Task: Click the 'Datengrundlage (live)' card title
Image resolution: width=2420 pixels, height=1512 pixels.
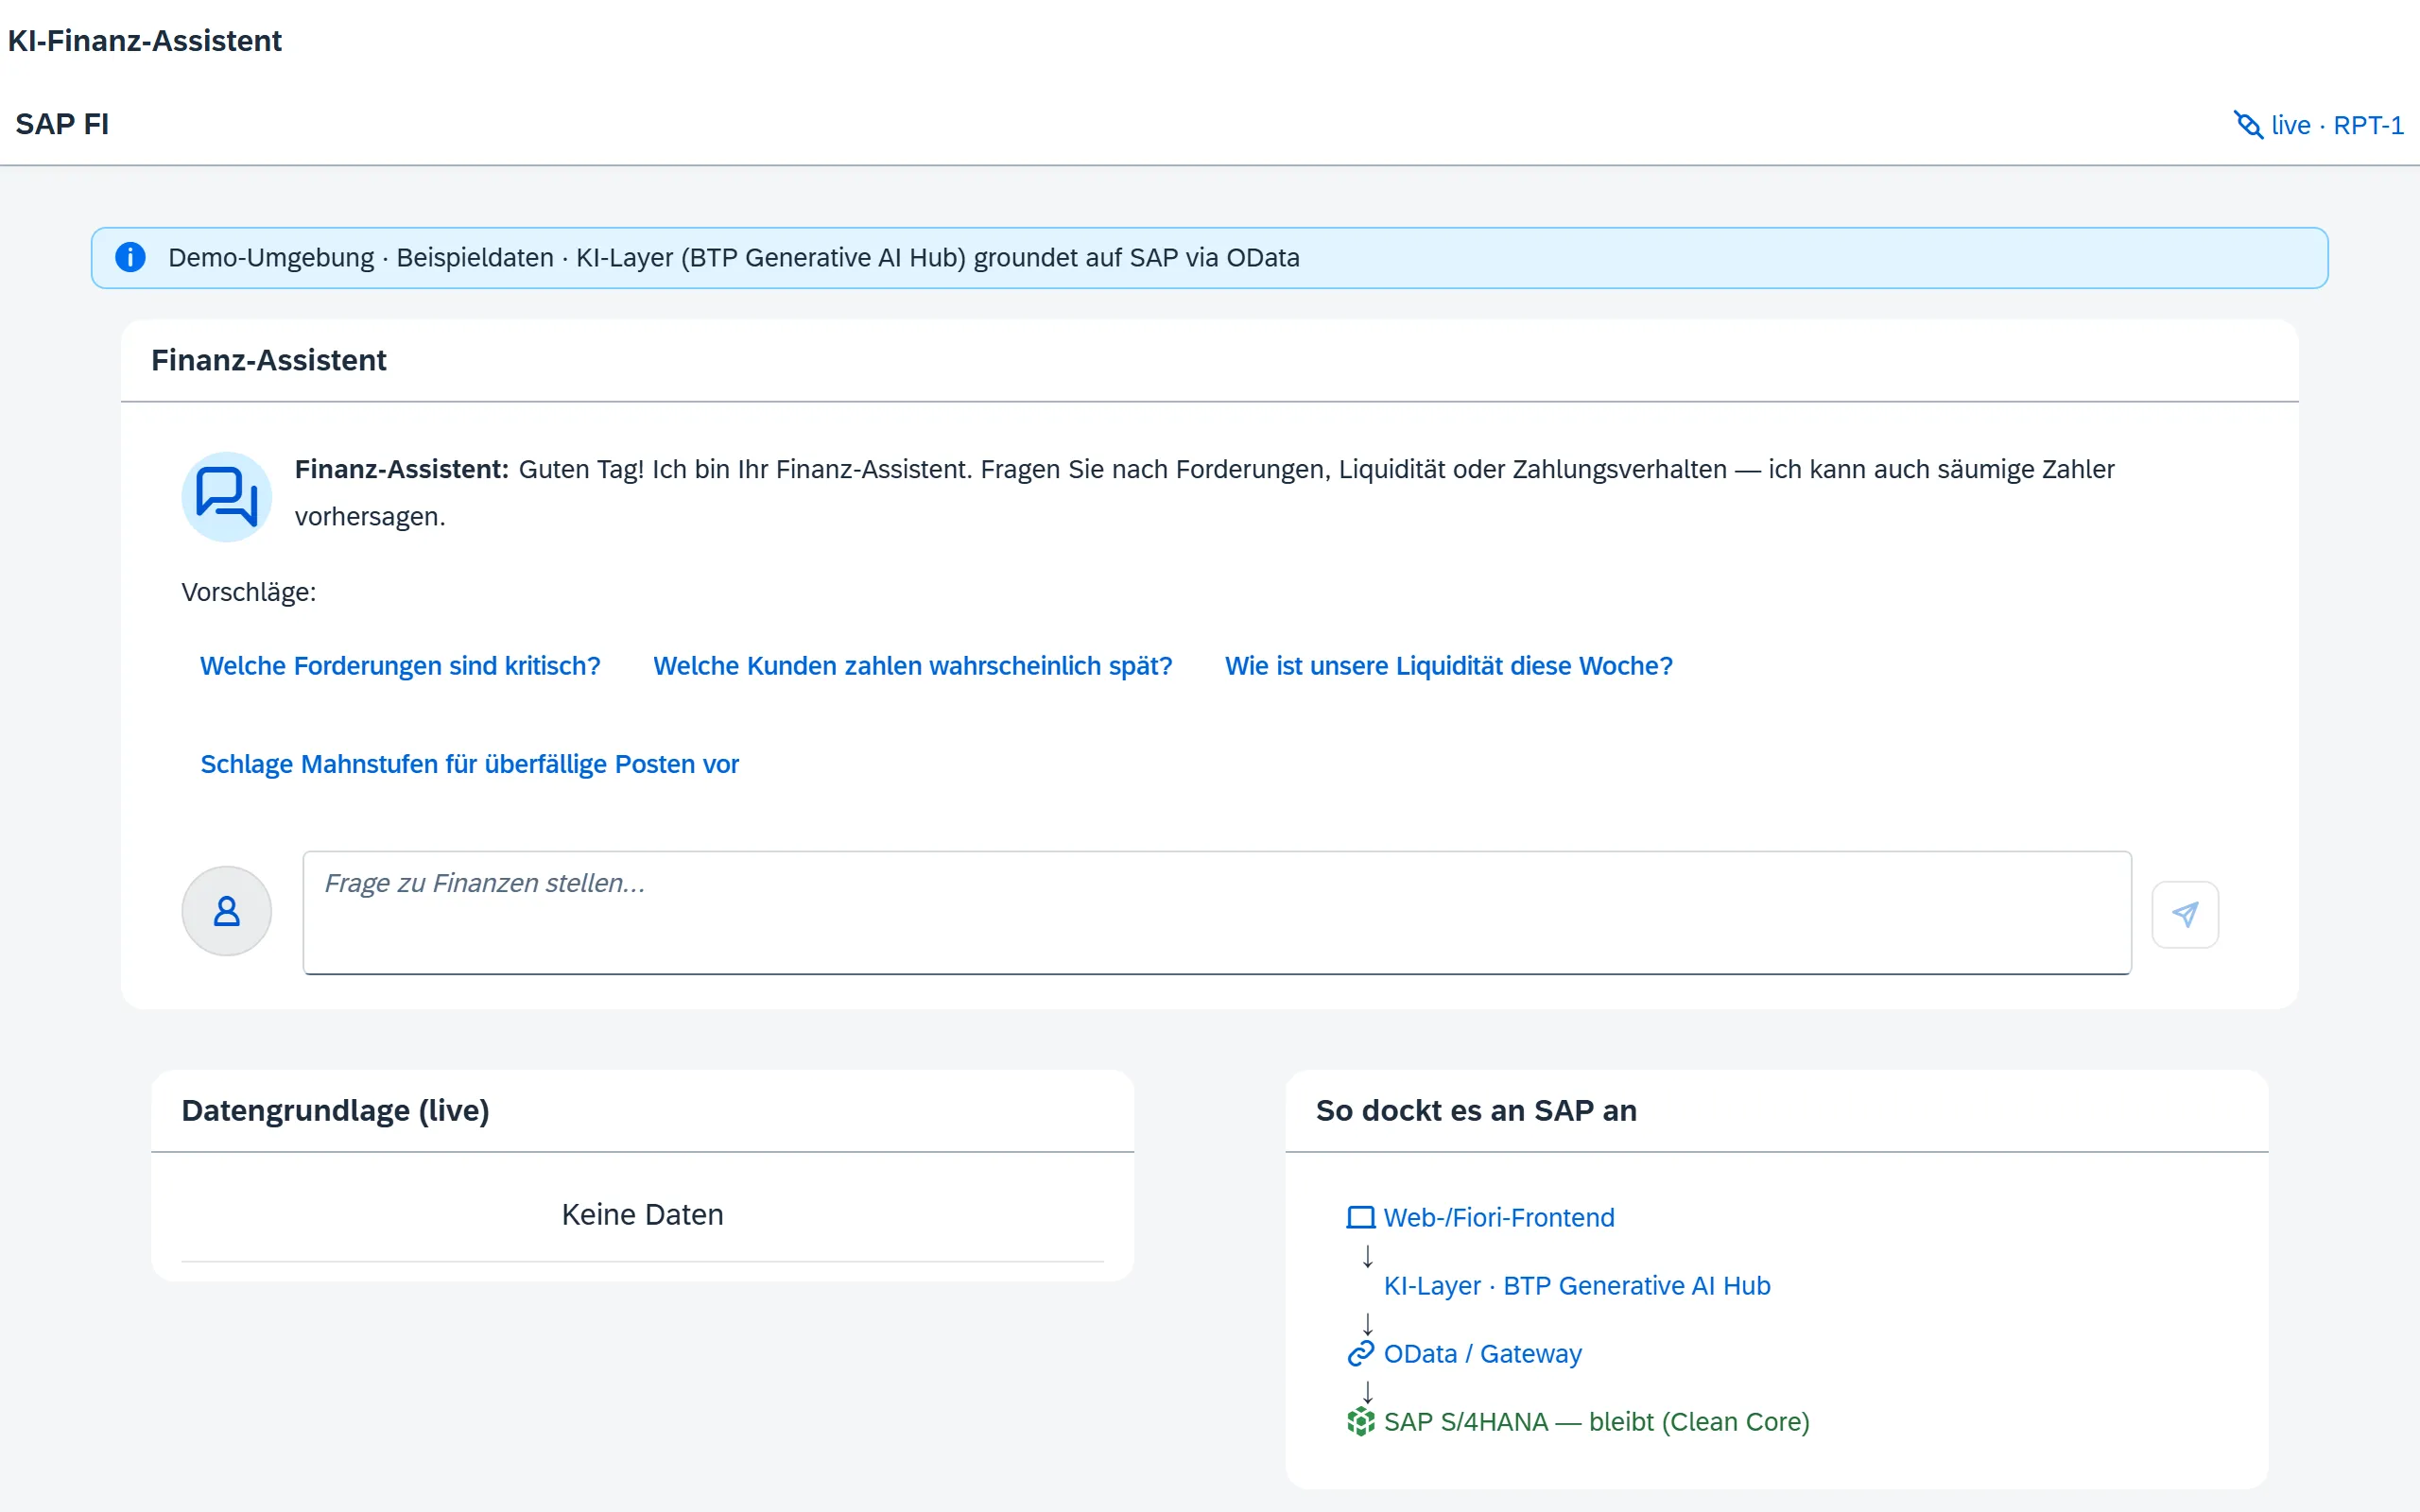Action: click(335, 1110)
